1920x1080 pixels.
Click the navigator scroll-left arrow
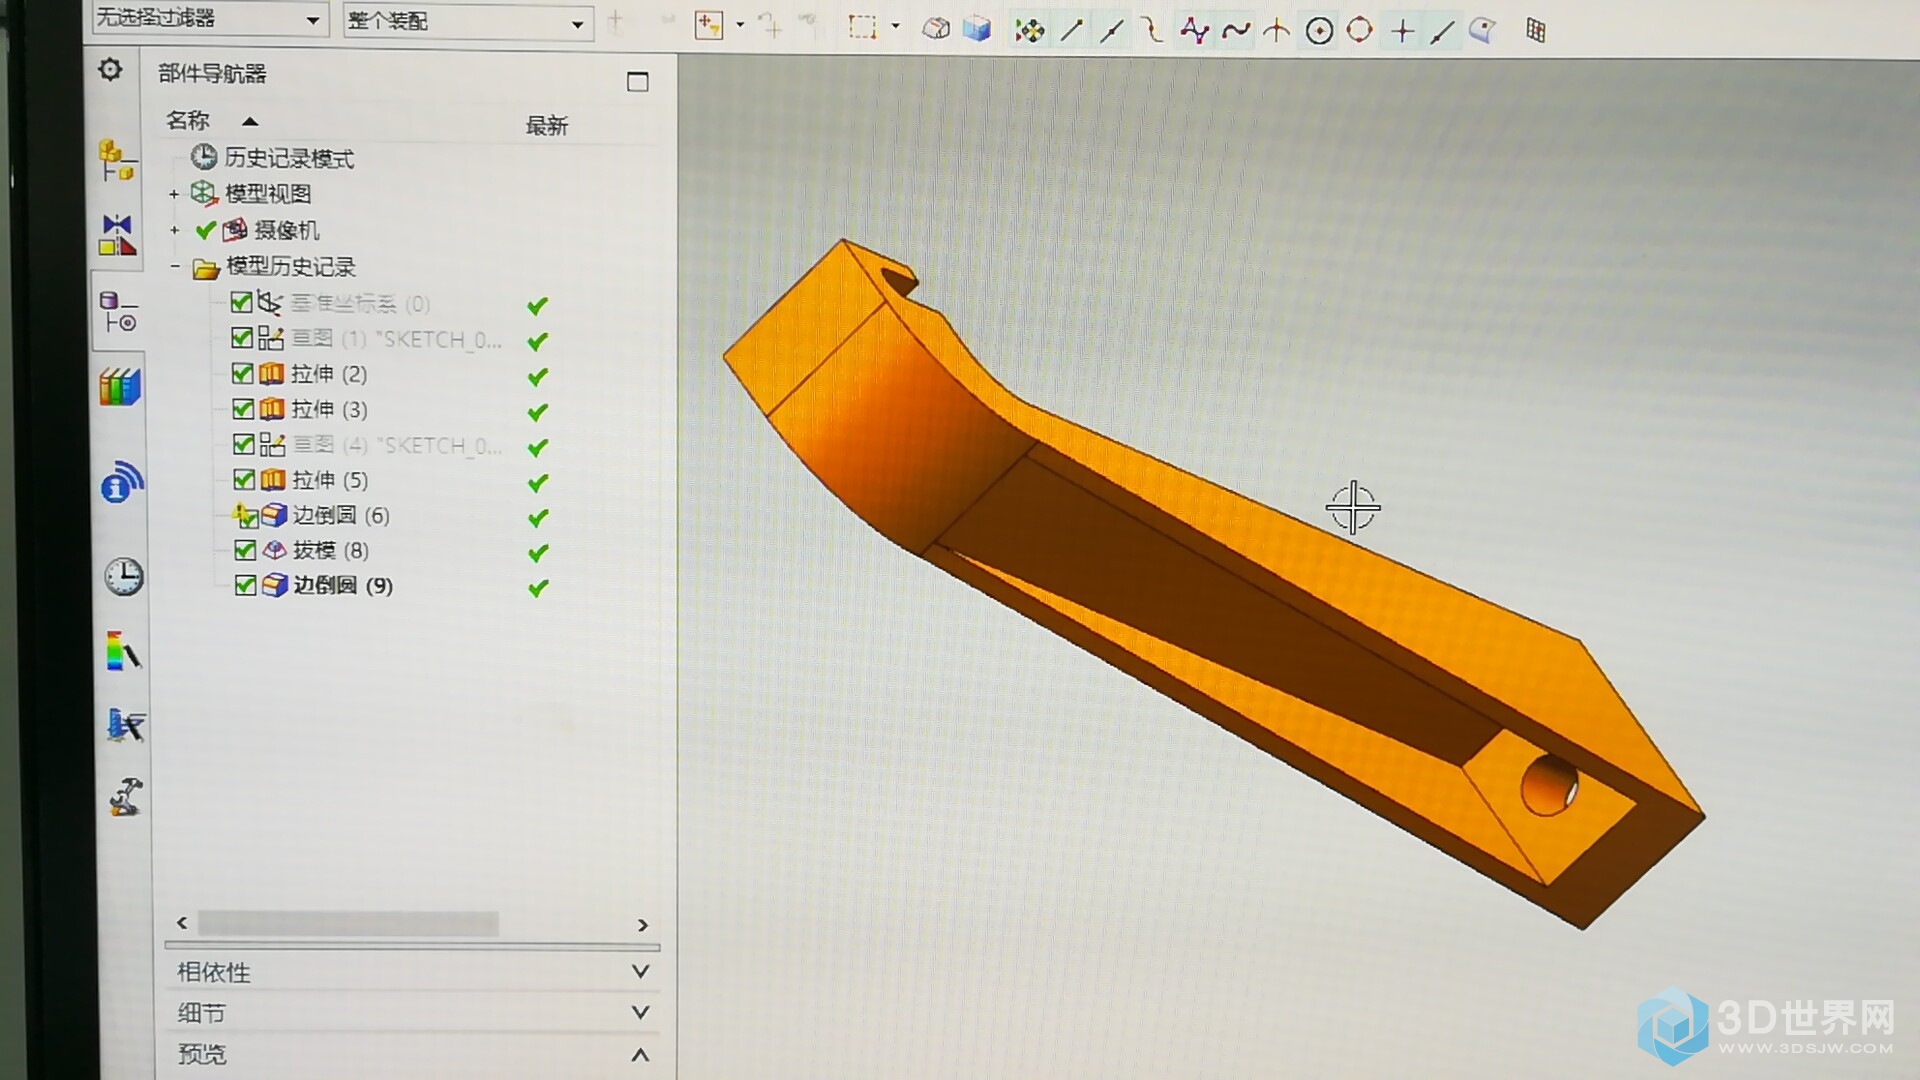[182, 923]
